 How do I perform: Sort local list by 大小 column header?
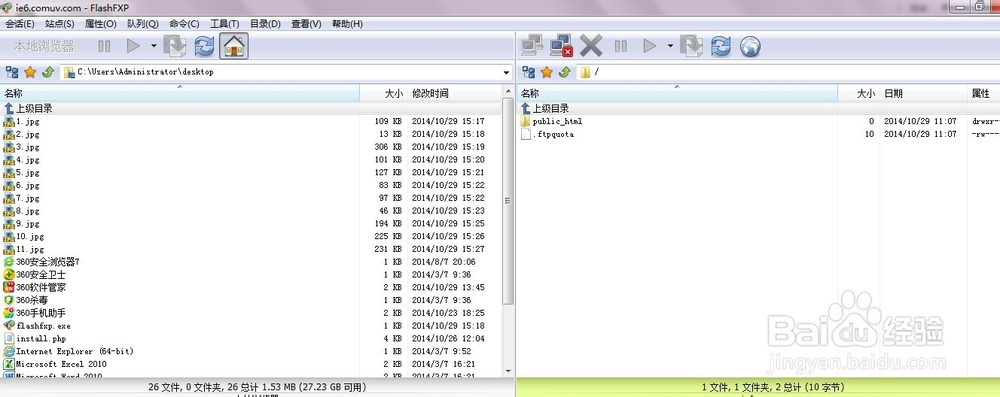click(383, 94)
